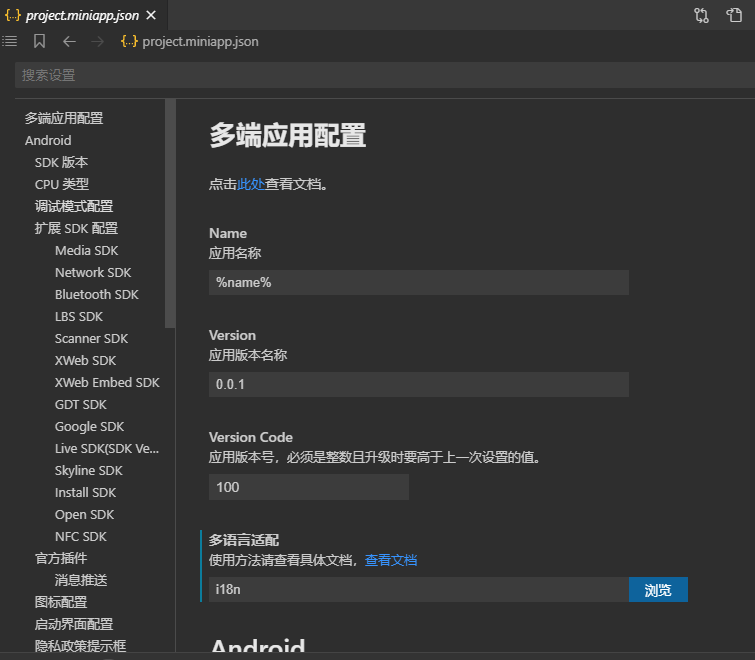
Task: Select Bluetooth SDK entry
Action: 97,295
